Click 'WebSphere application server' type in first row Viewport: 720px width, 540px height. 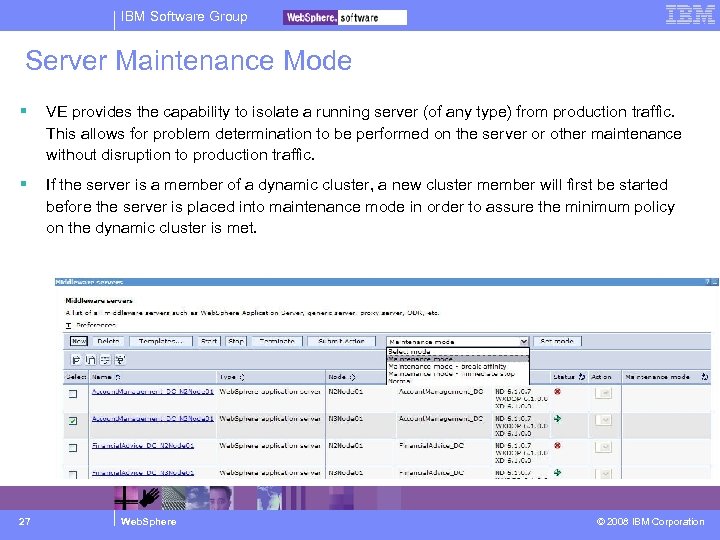pos(270,392)
